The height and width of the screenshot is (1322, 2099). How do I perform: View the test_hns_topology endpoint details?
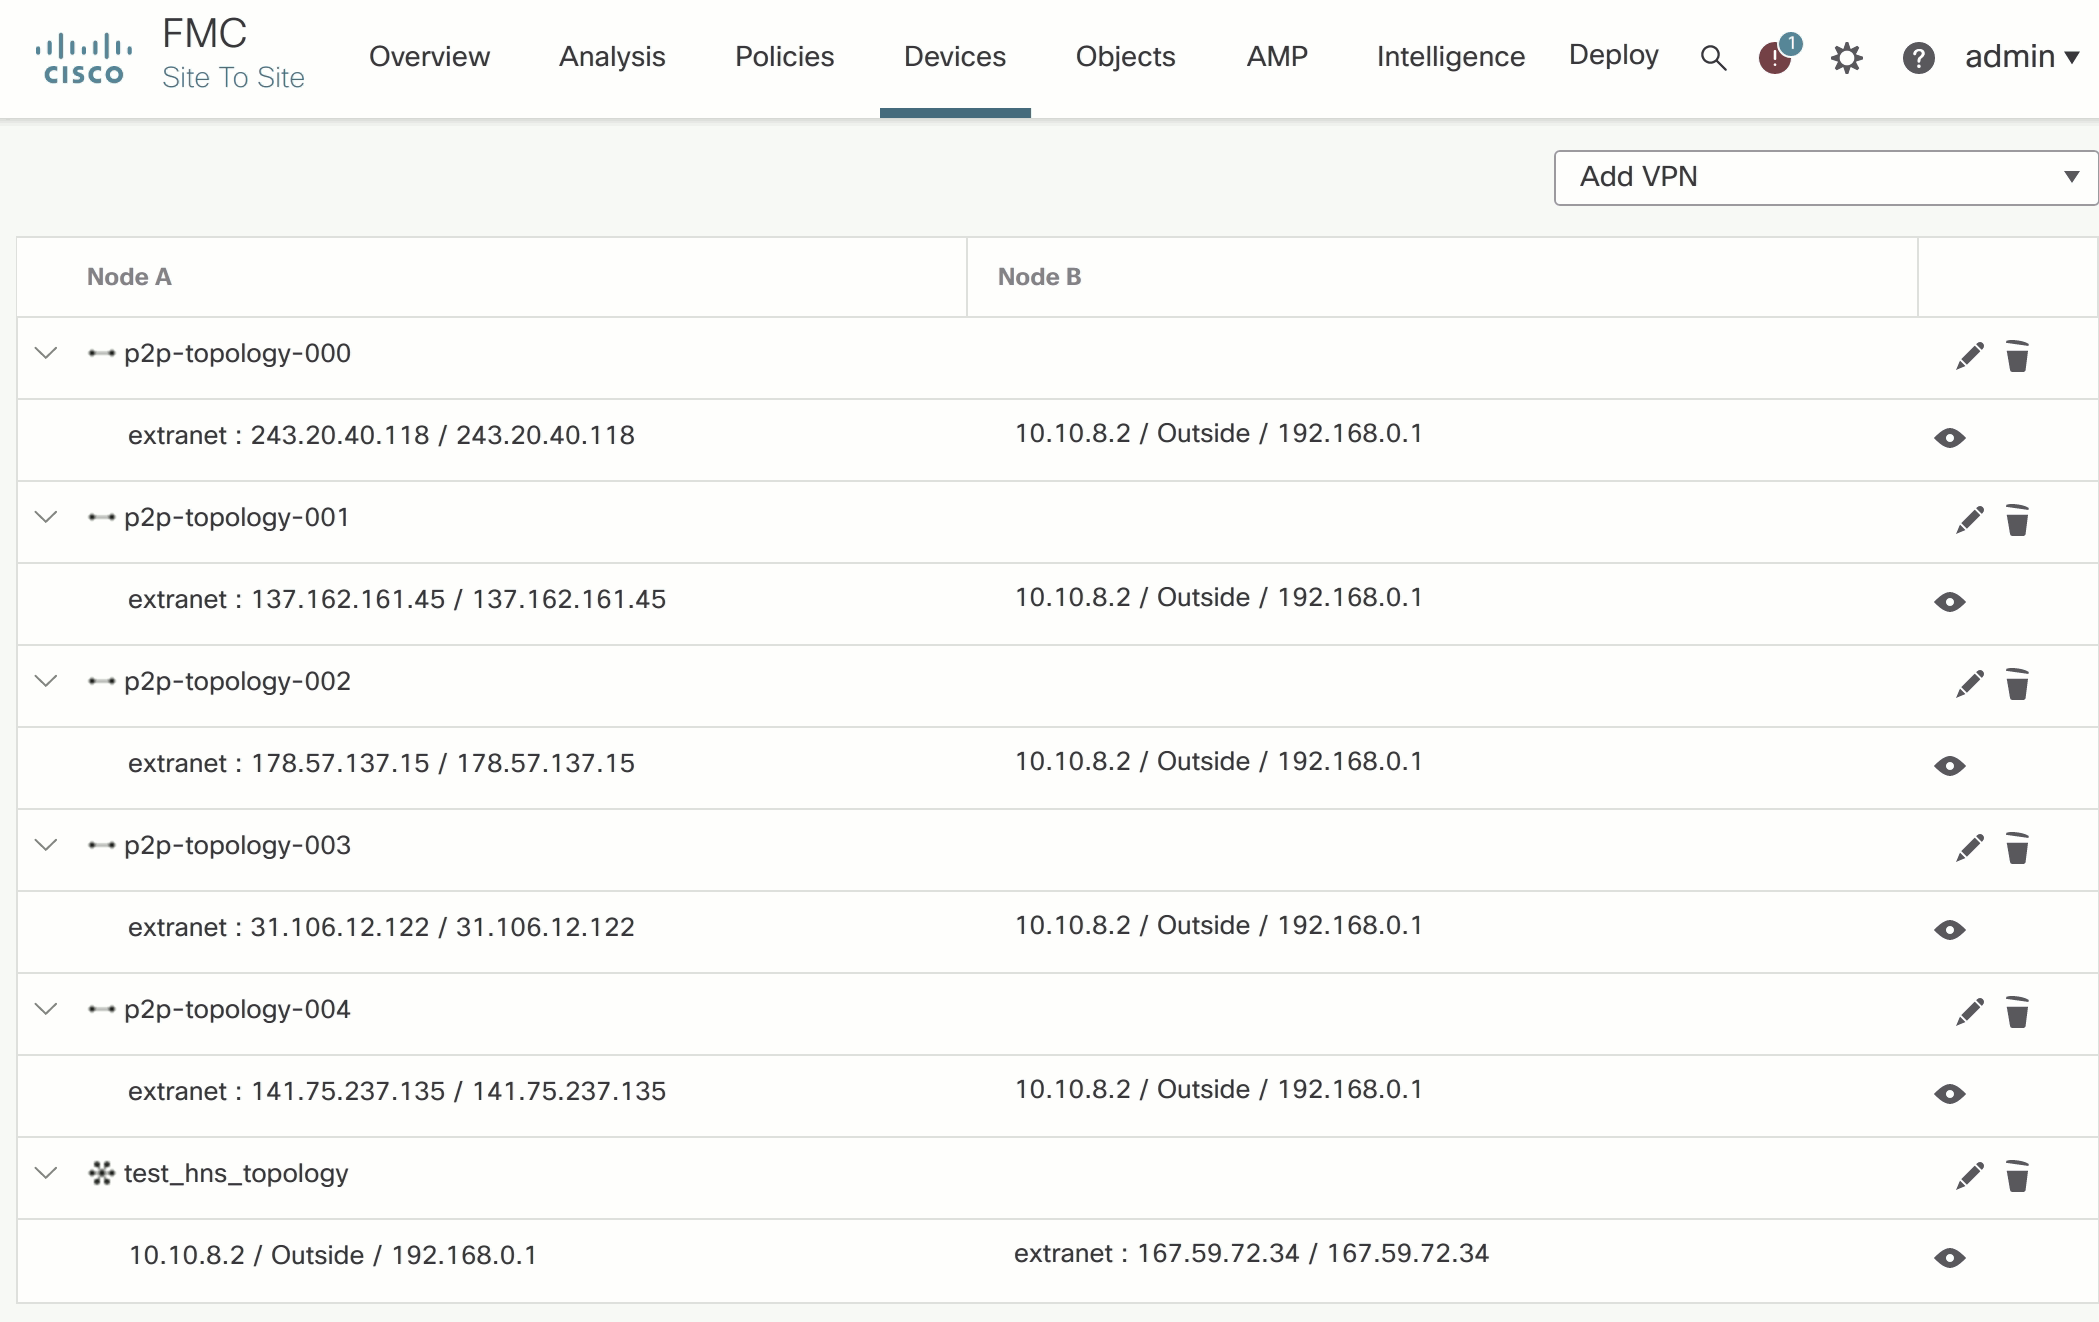1951,1258
